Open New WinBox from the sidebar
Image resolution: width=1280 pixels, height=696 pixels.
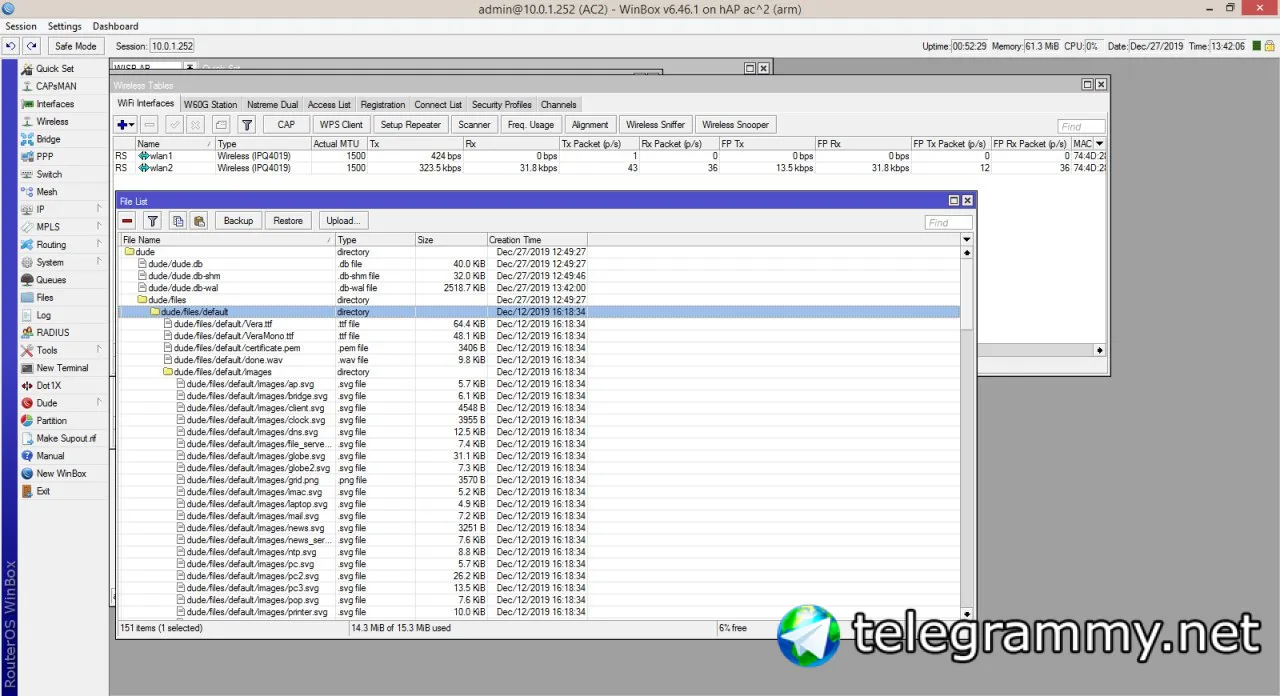point(61,473)
